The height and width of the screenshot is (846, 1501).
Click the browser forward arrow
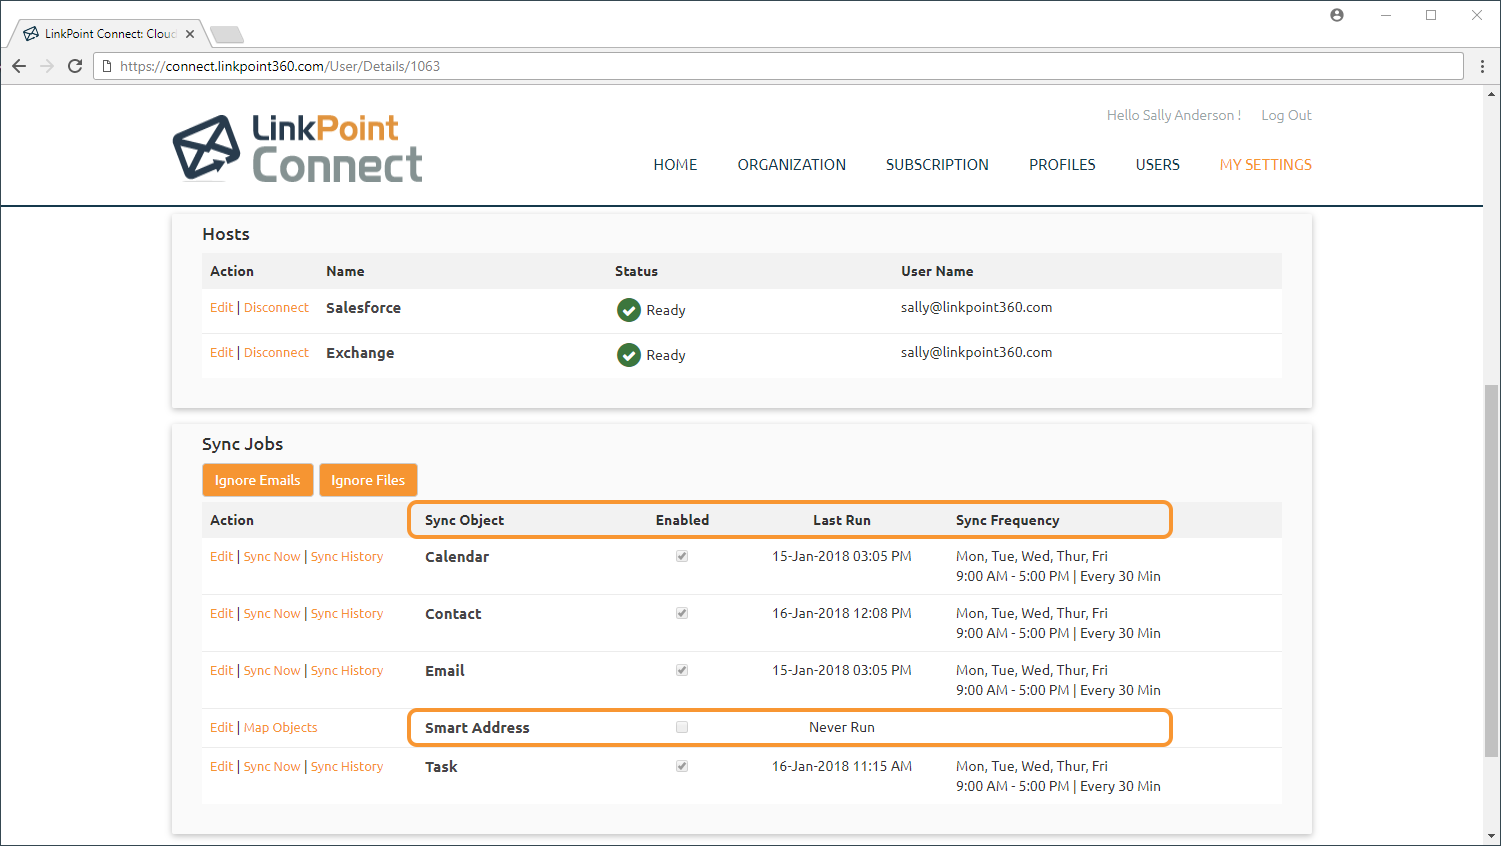[x=47, y=66]
